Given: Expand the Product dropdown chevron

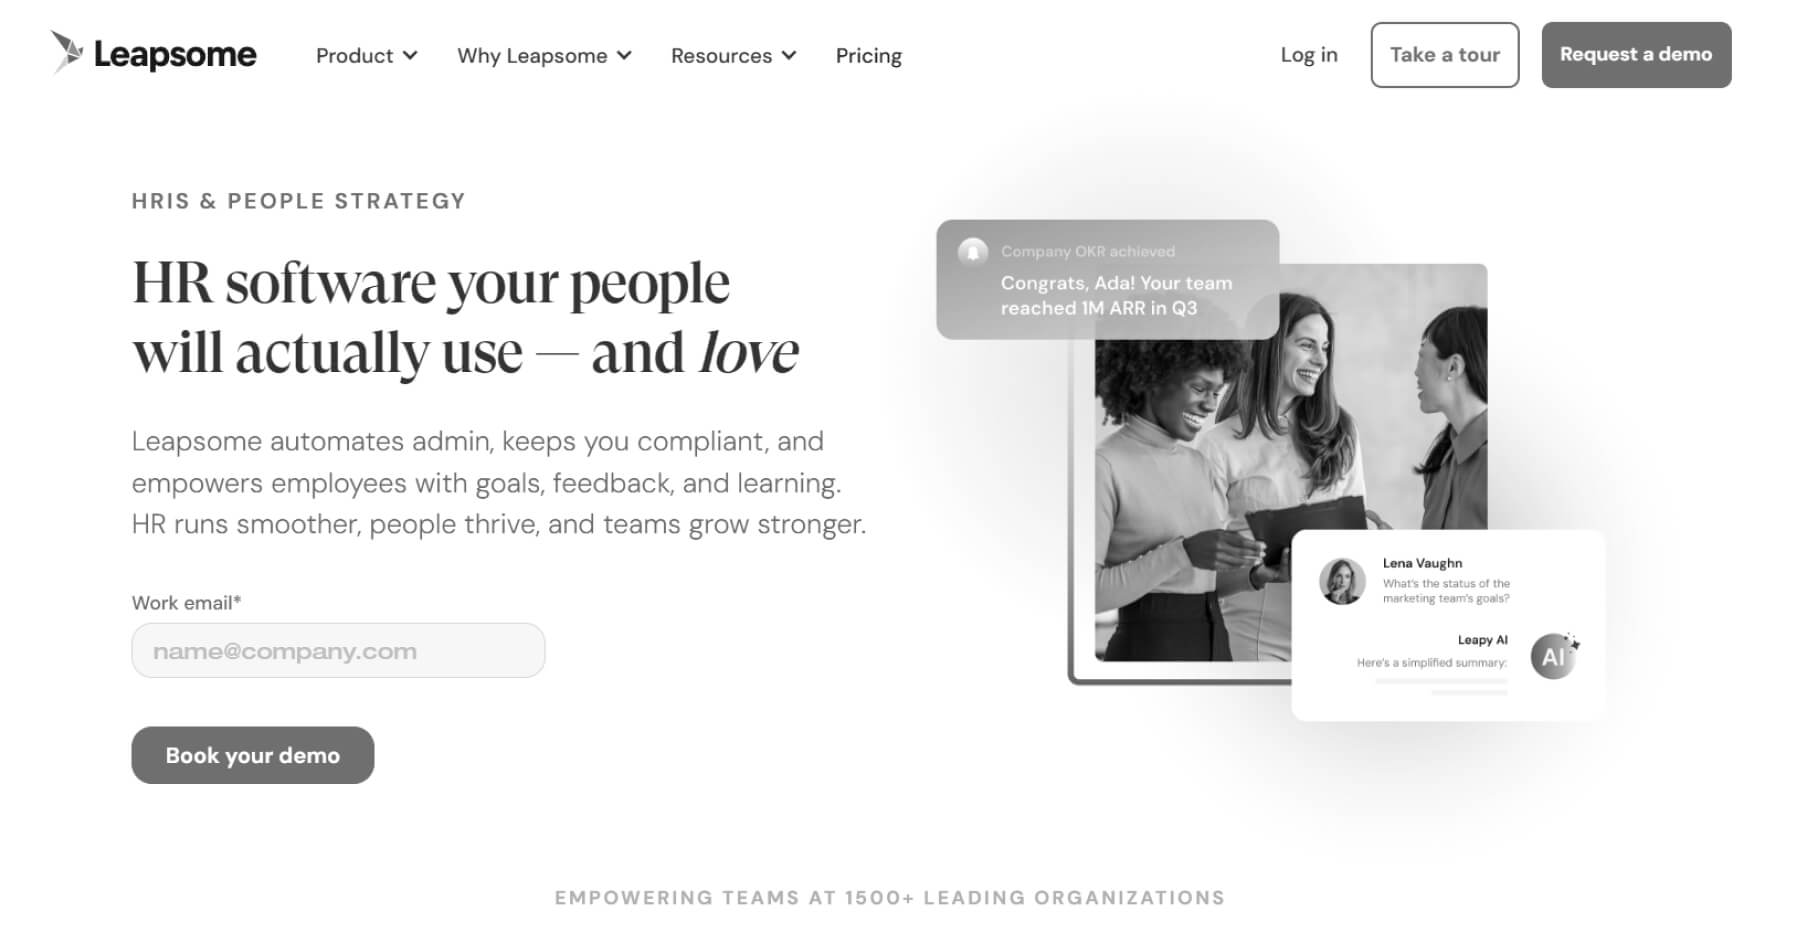Looking at the screenshot, I should (410, 56).
